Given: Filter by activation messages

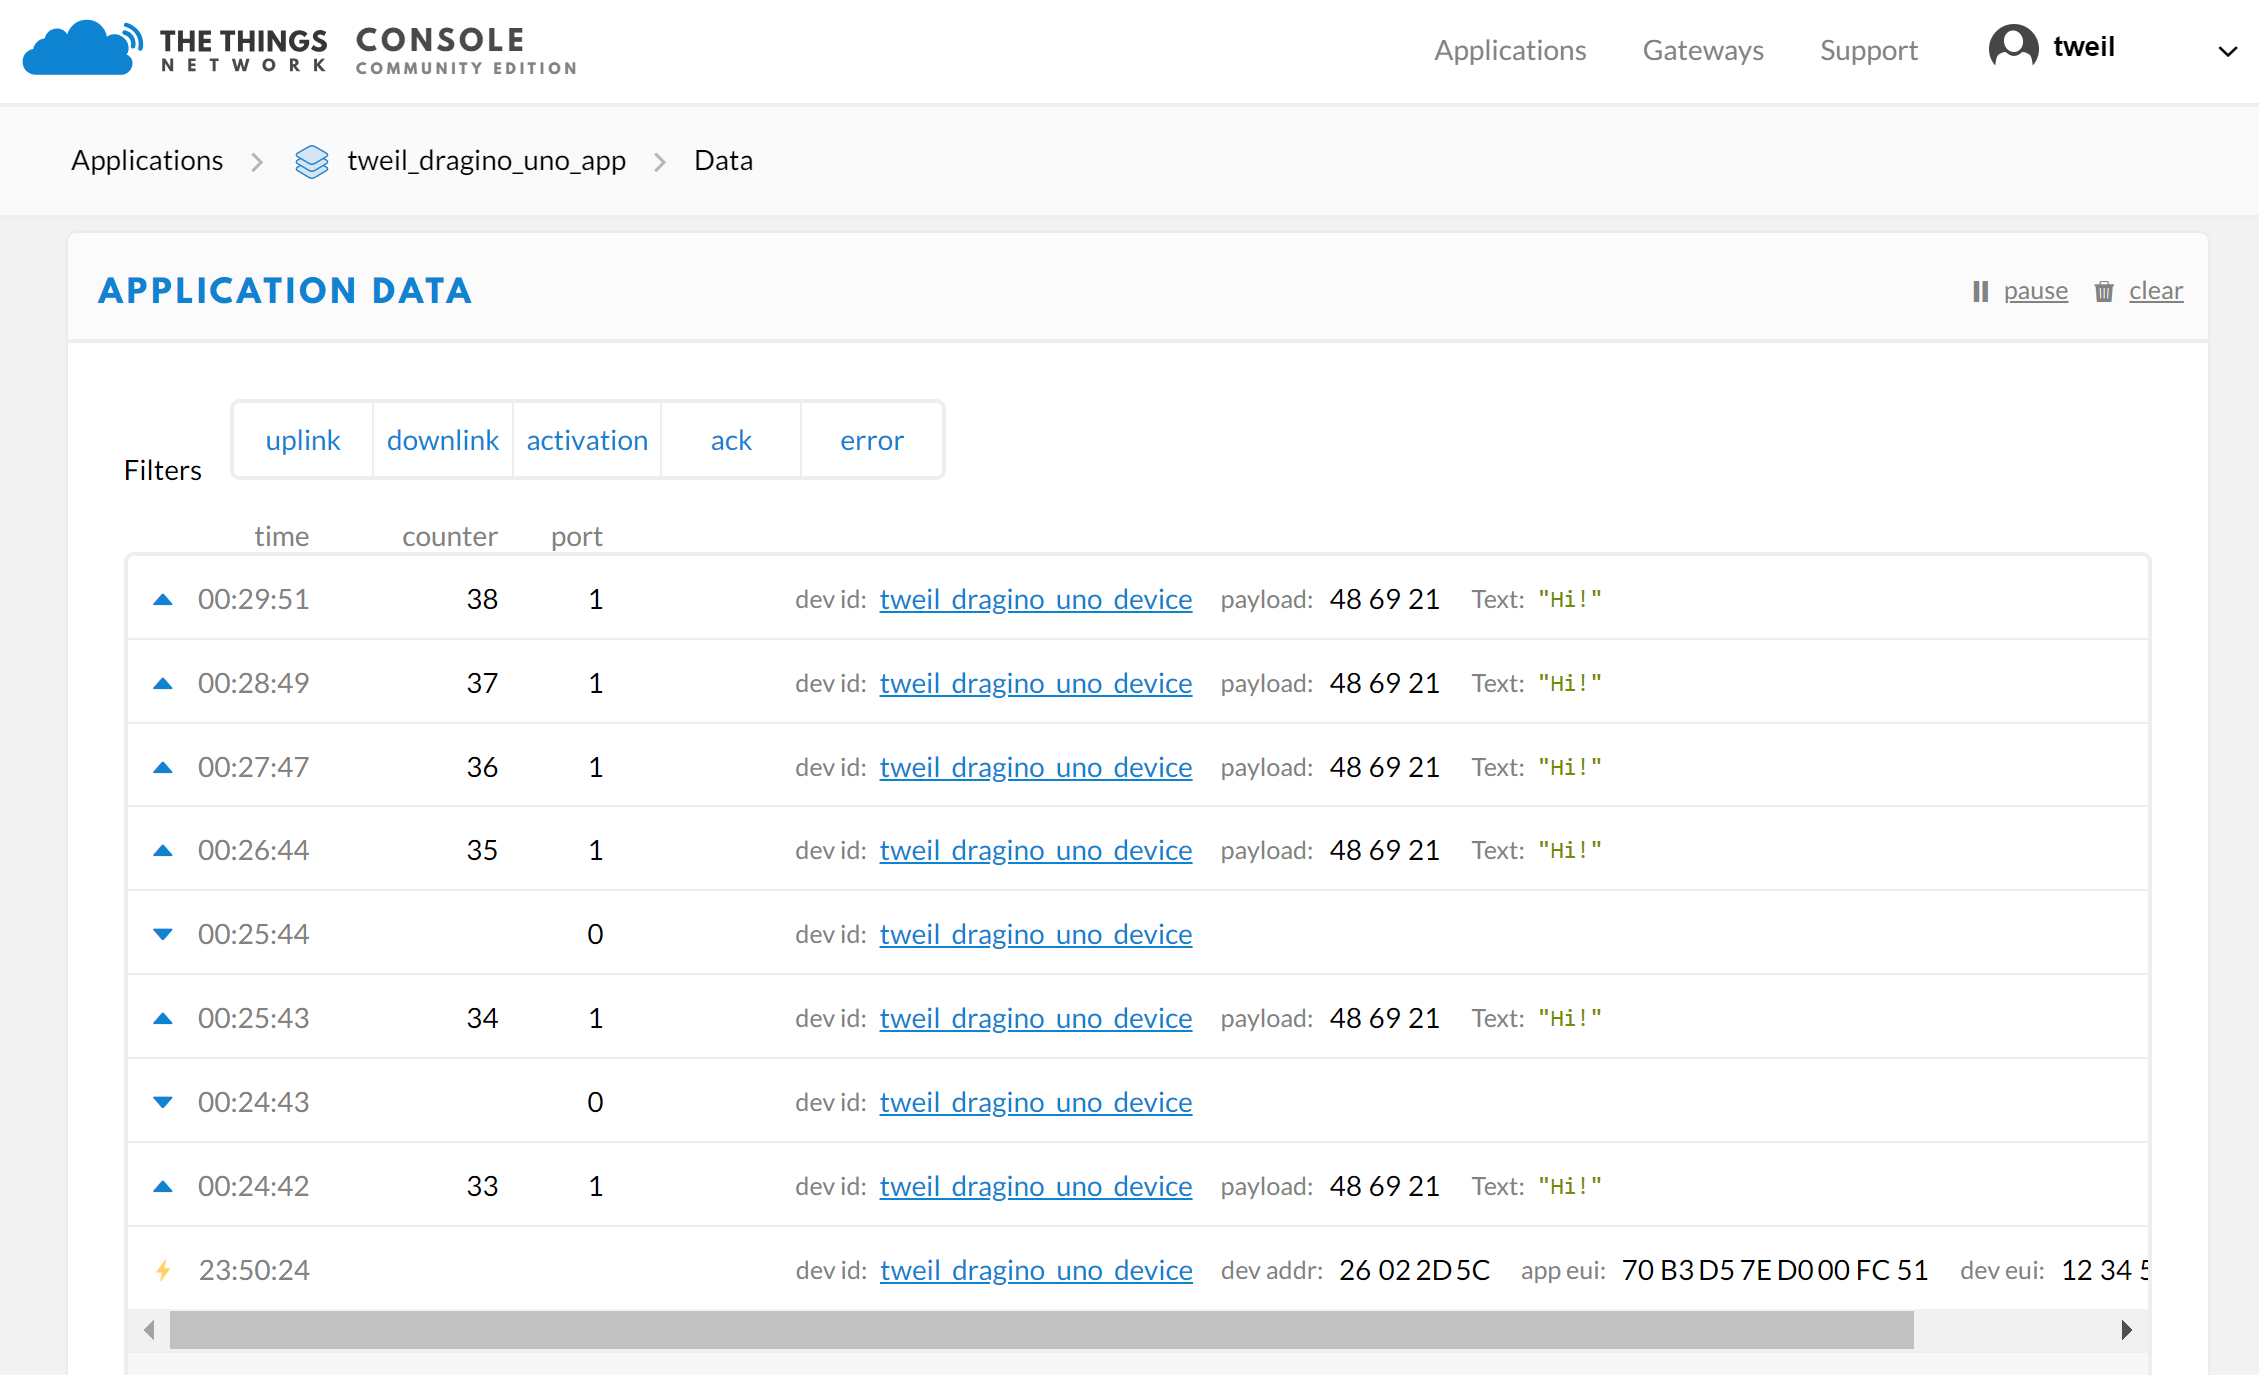Looking at the screenshot, I should tap(587, 440).
